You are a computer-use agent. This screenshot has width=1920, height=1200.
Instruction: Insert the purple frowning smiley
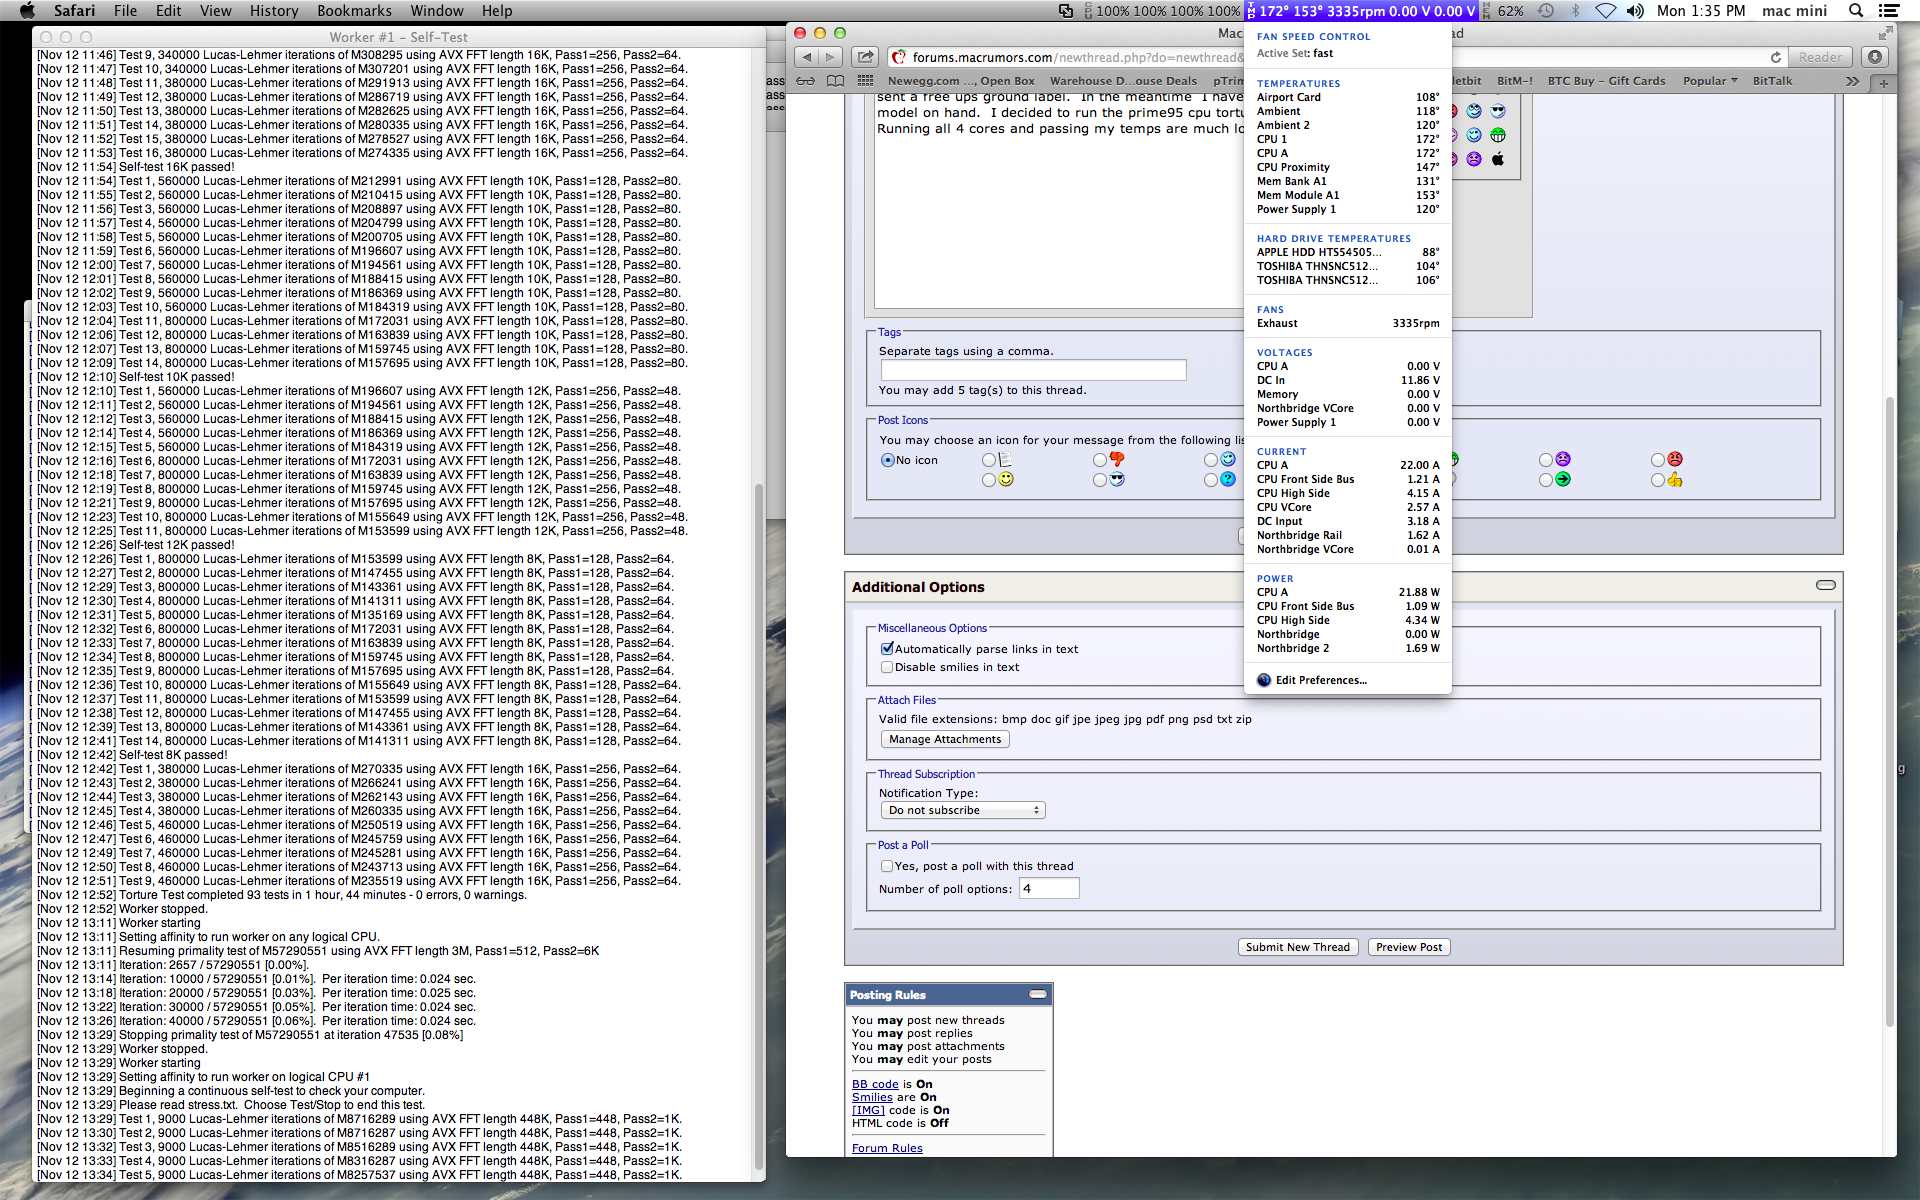(x=1474, y=159)
